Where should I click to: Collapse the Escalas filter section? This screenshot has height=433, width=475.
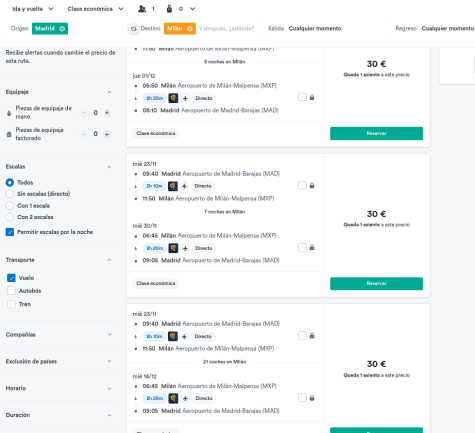[109, 167]
